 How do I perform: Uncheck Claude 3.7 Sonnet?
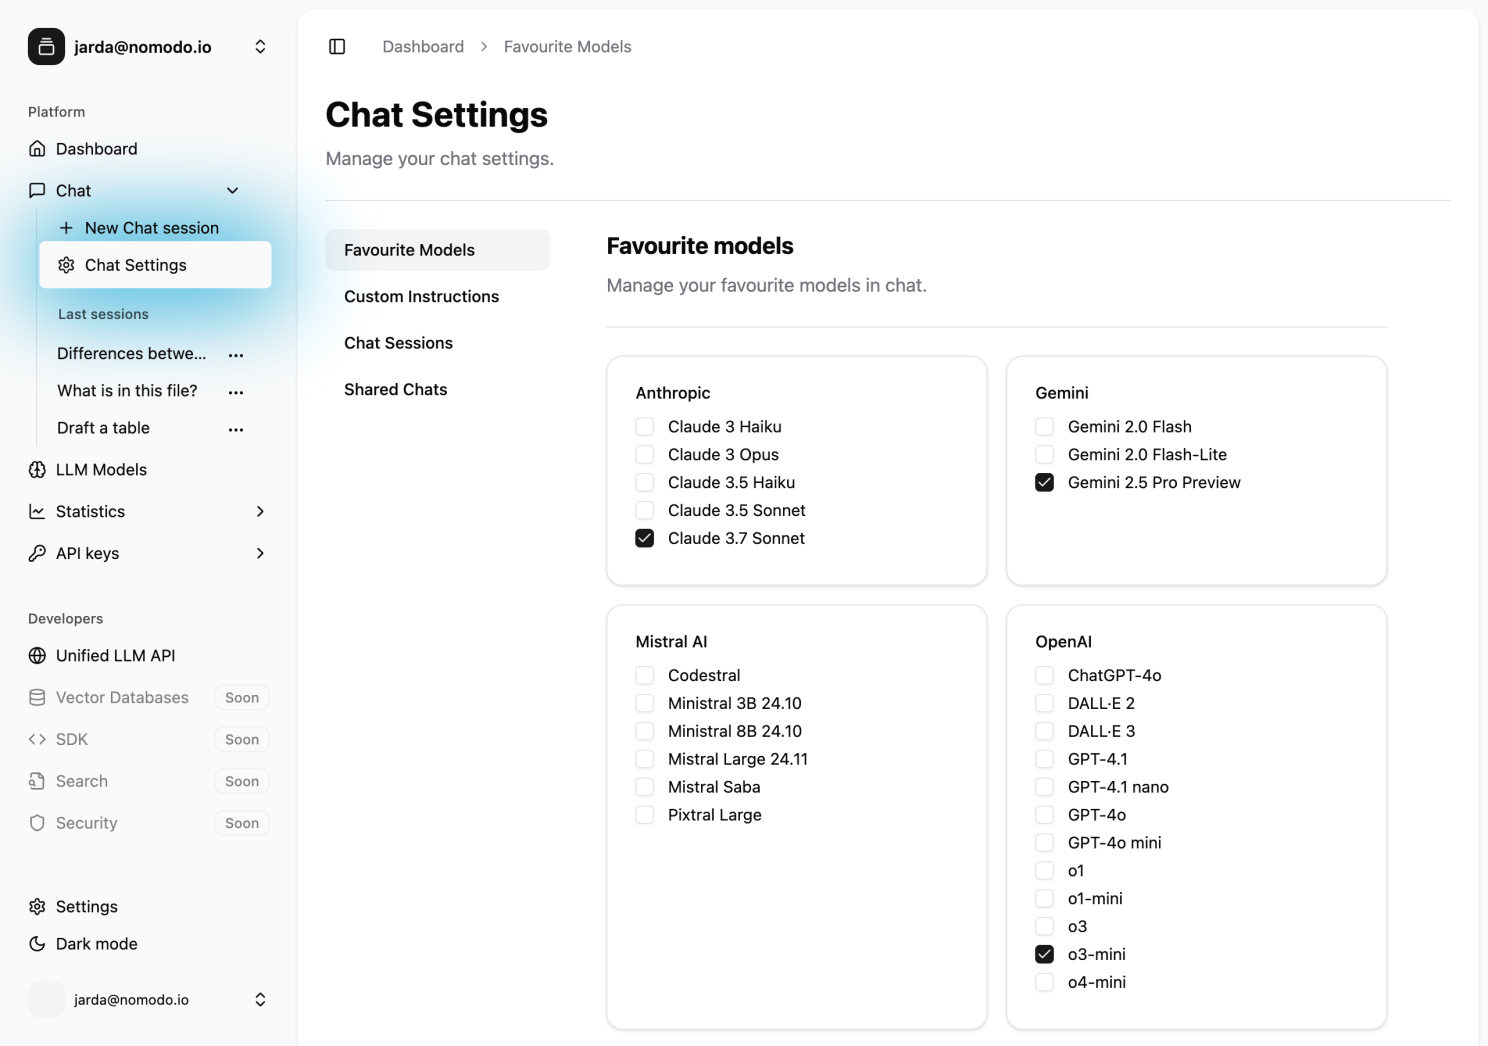(645, 538)
